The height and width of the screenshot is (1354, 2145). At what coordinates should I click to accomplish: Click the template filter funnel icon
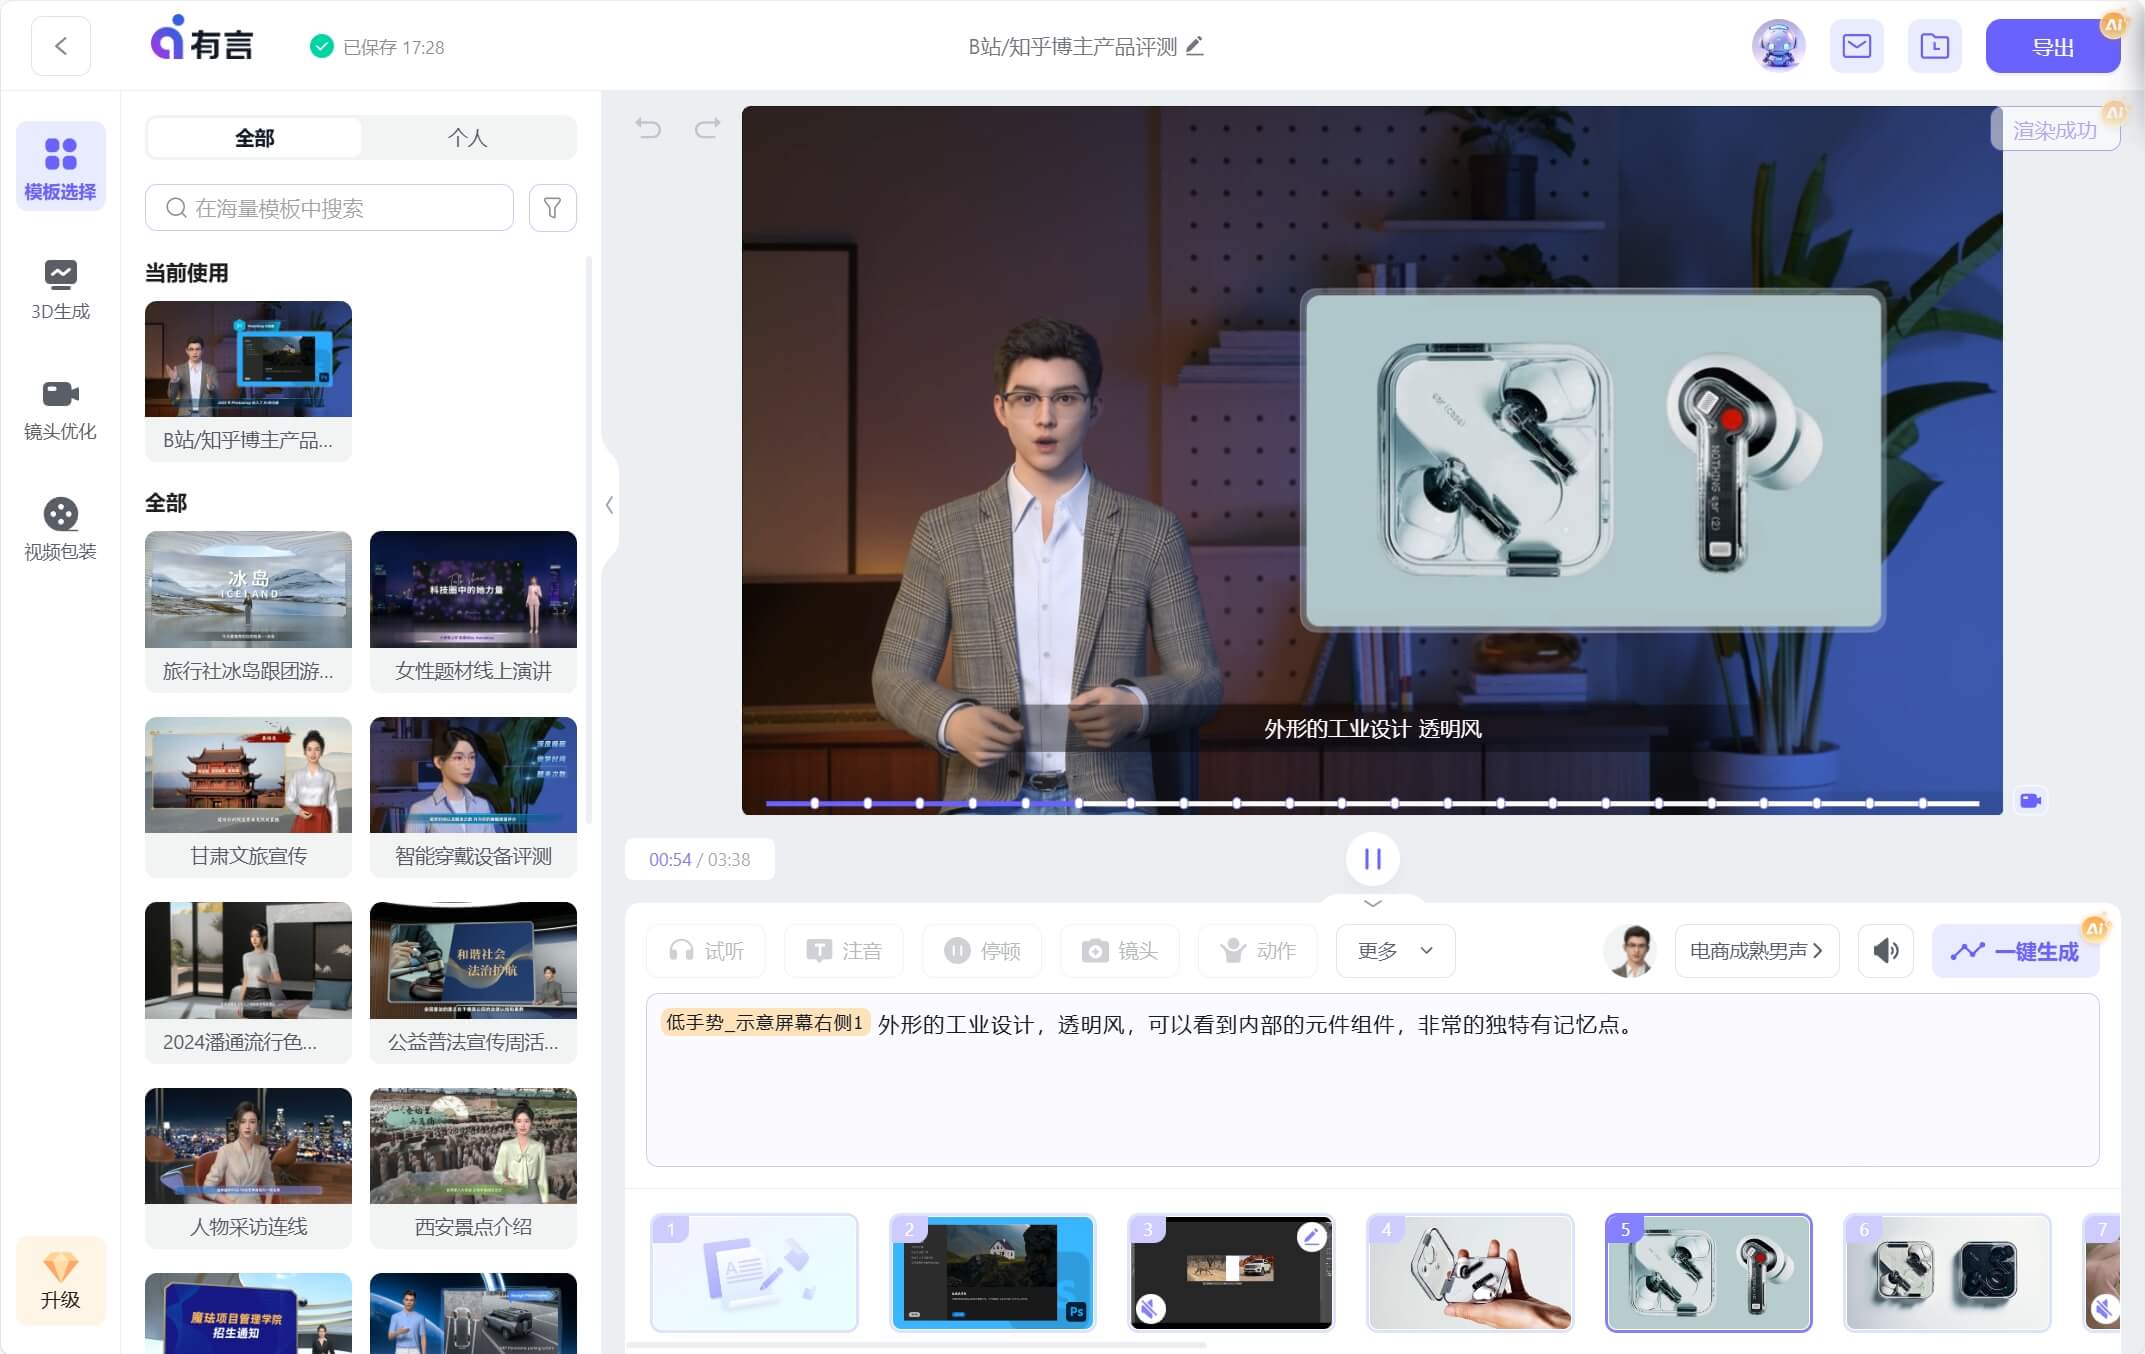552,208
